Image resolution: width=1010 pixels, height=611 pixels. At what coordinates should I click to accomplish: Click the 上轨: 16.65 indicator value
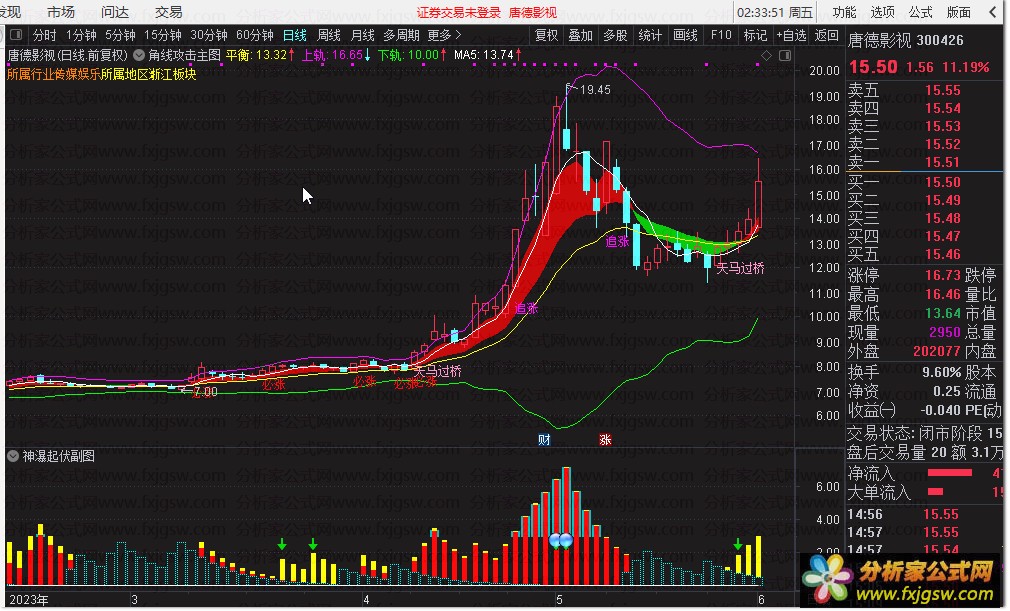(x=336, y=55)
